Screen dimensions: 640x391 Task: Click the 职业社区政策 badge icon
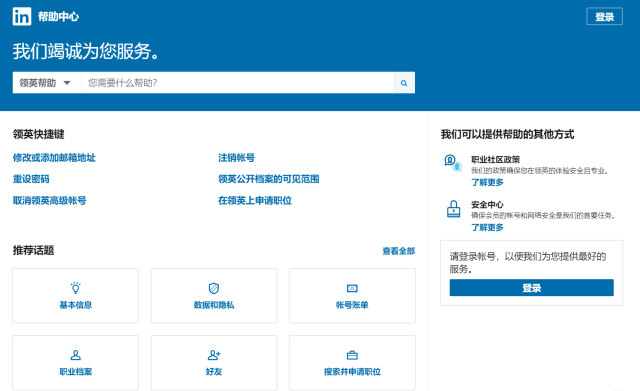(x=453, y=162)
